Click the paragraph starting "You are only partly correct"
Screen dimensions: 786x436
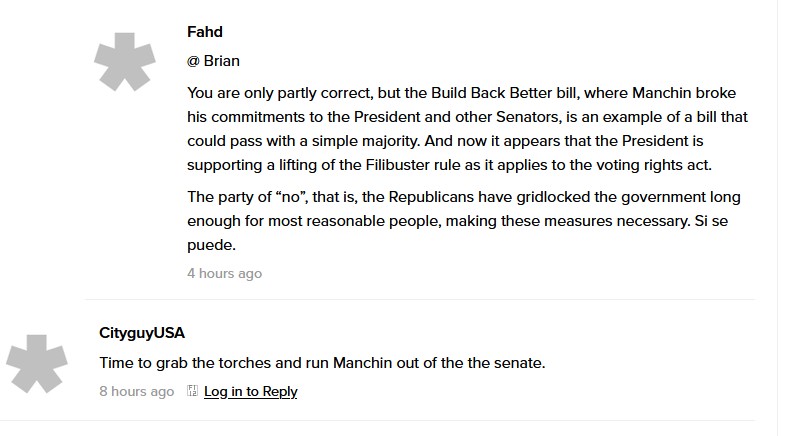[x=465, y=129]
